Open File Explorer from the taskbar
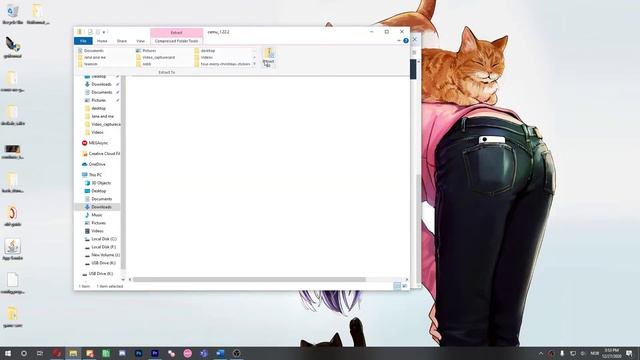Viewport: 640px width, 360px height. (73, 353)
